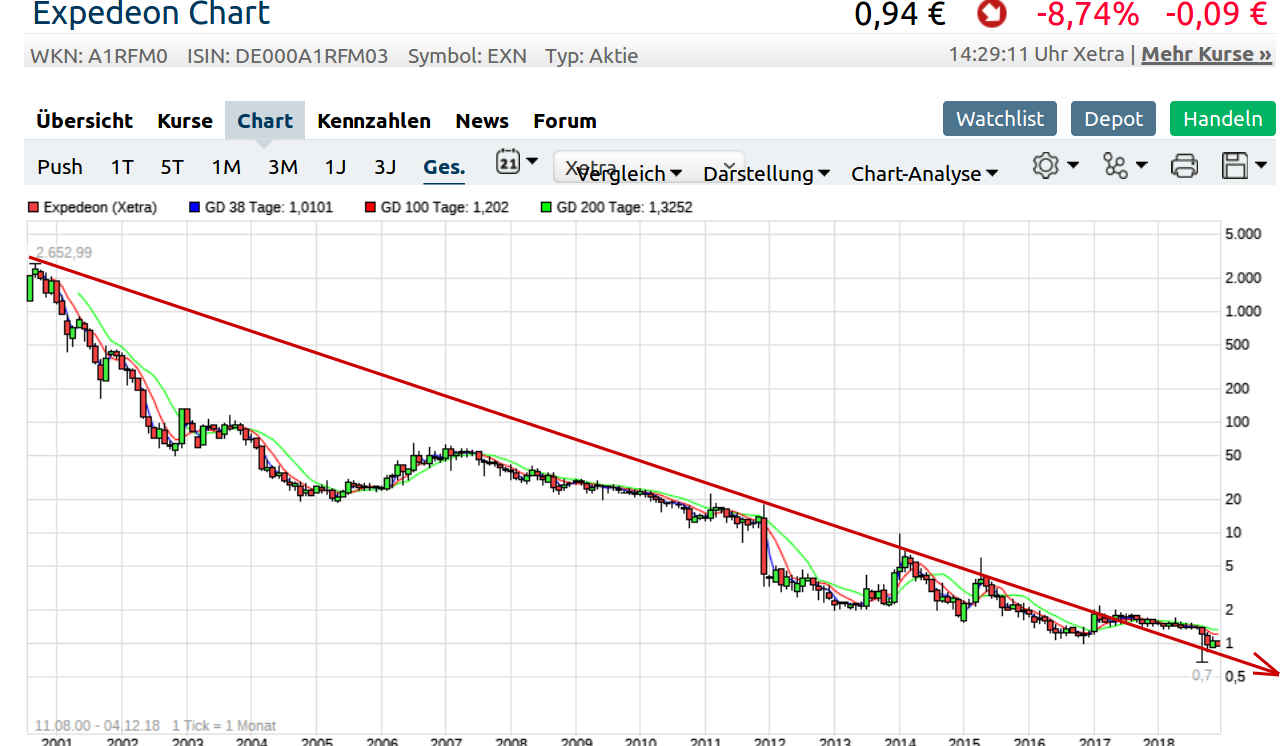Viewport: 1282px width, 746px height.
Task: Print the chart via printer icon
Action: (1185, 167)
